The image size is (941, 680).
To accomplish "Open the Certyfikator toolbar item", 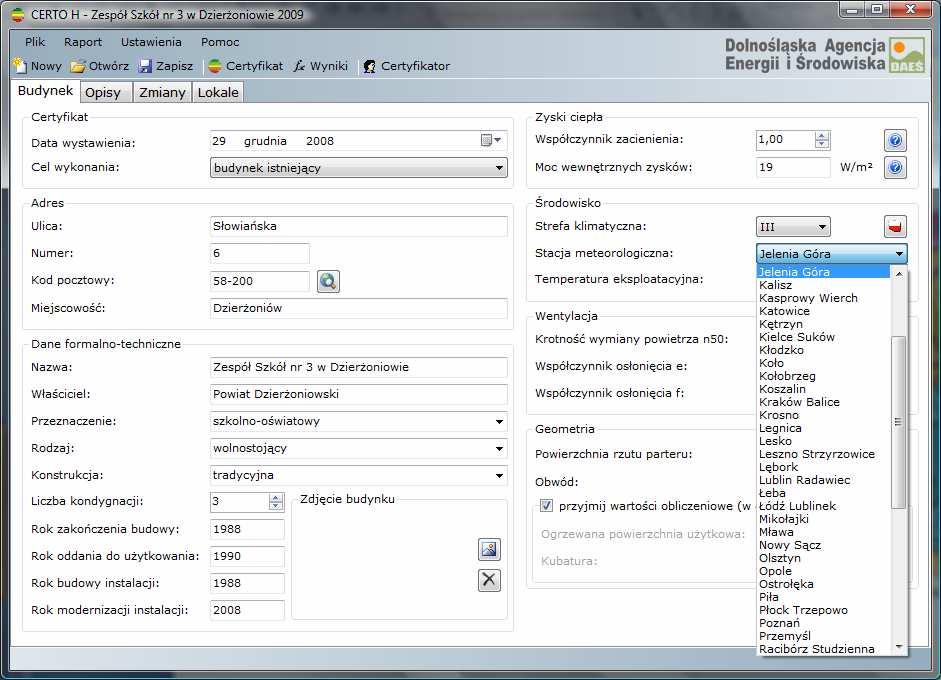I will point(406,66).
